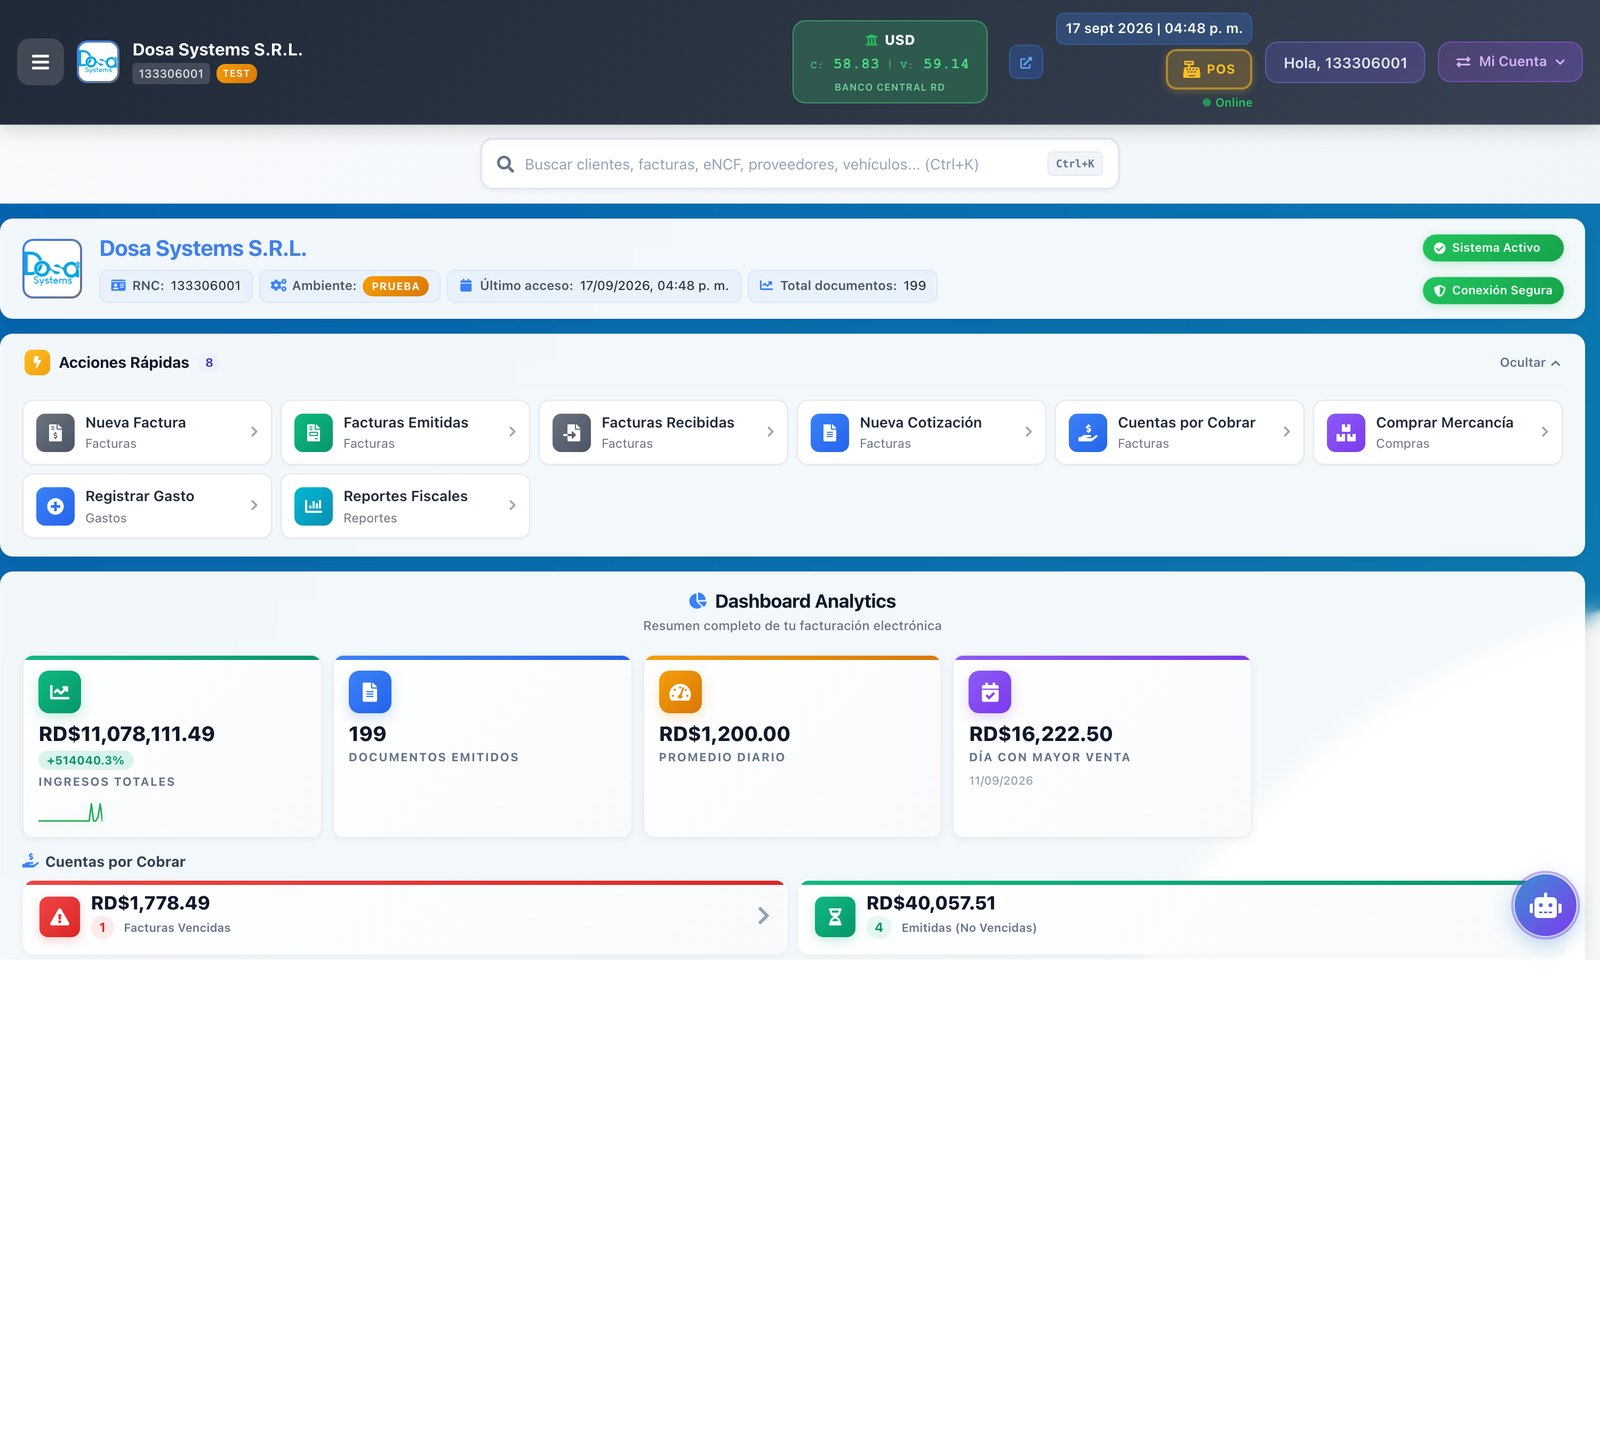1600x1442 pixels.
Task: Click the Nueva Cotización document icon
Action: click(829, 433)
